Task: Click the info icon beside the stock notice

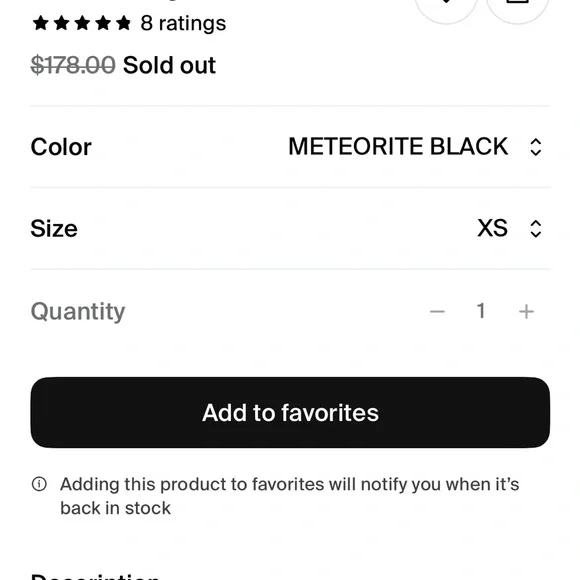Action: pos(39,484)
